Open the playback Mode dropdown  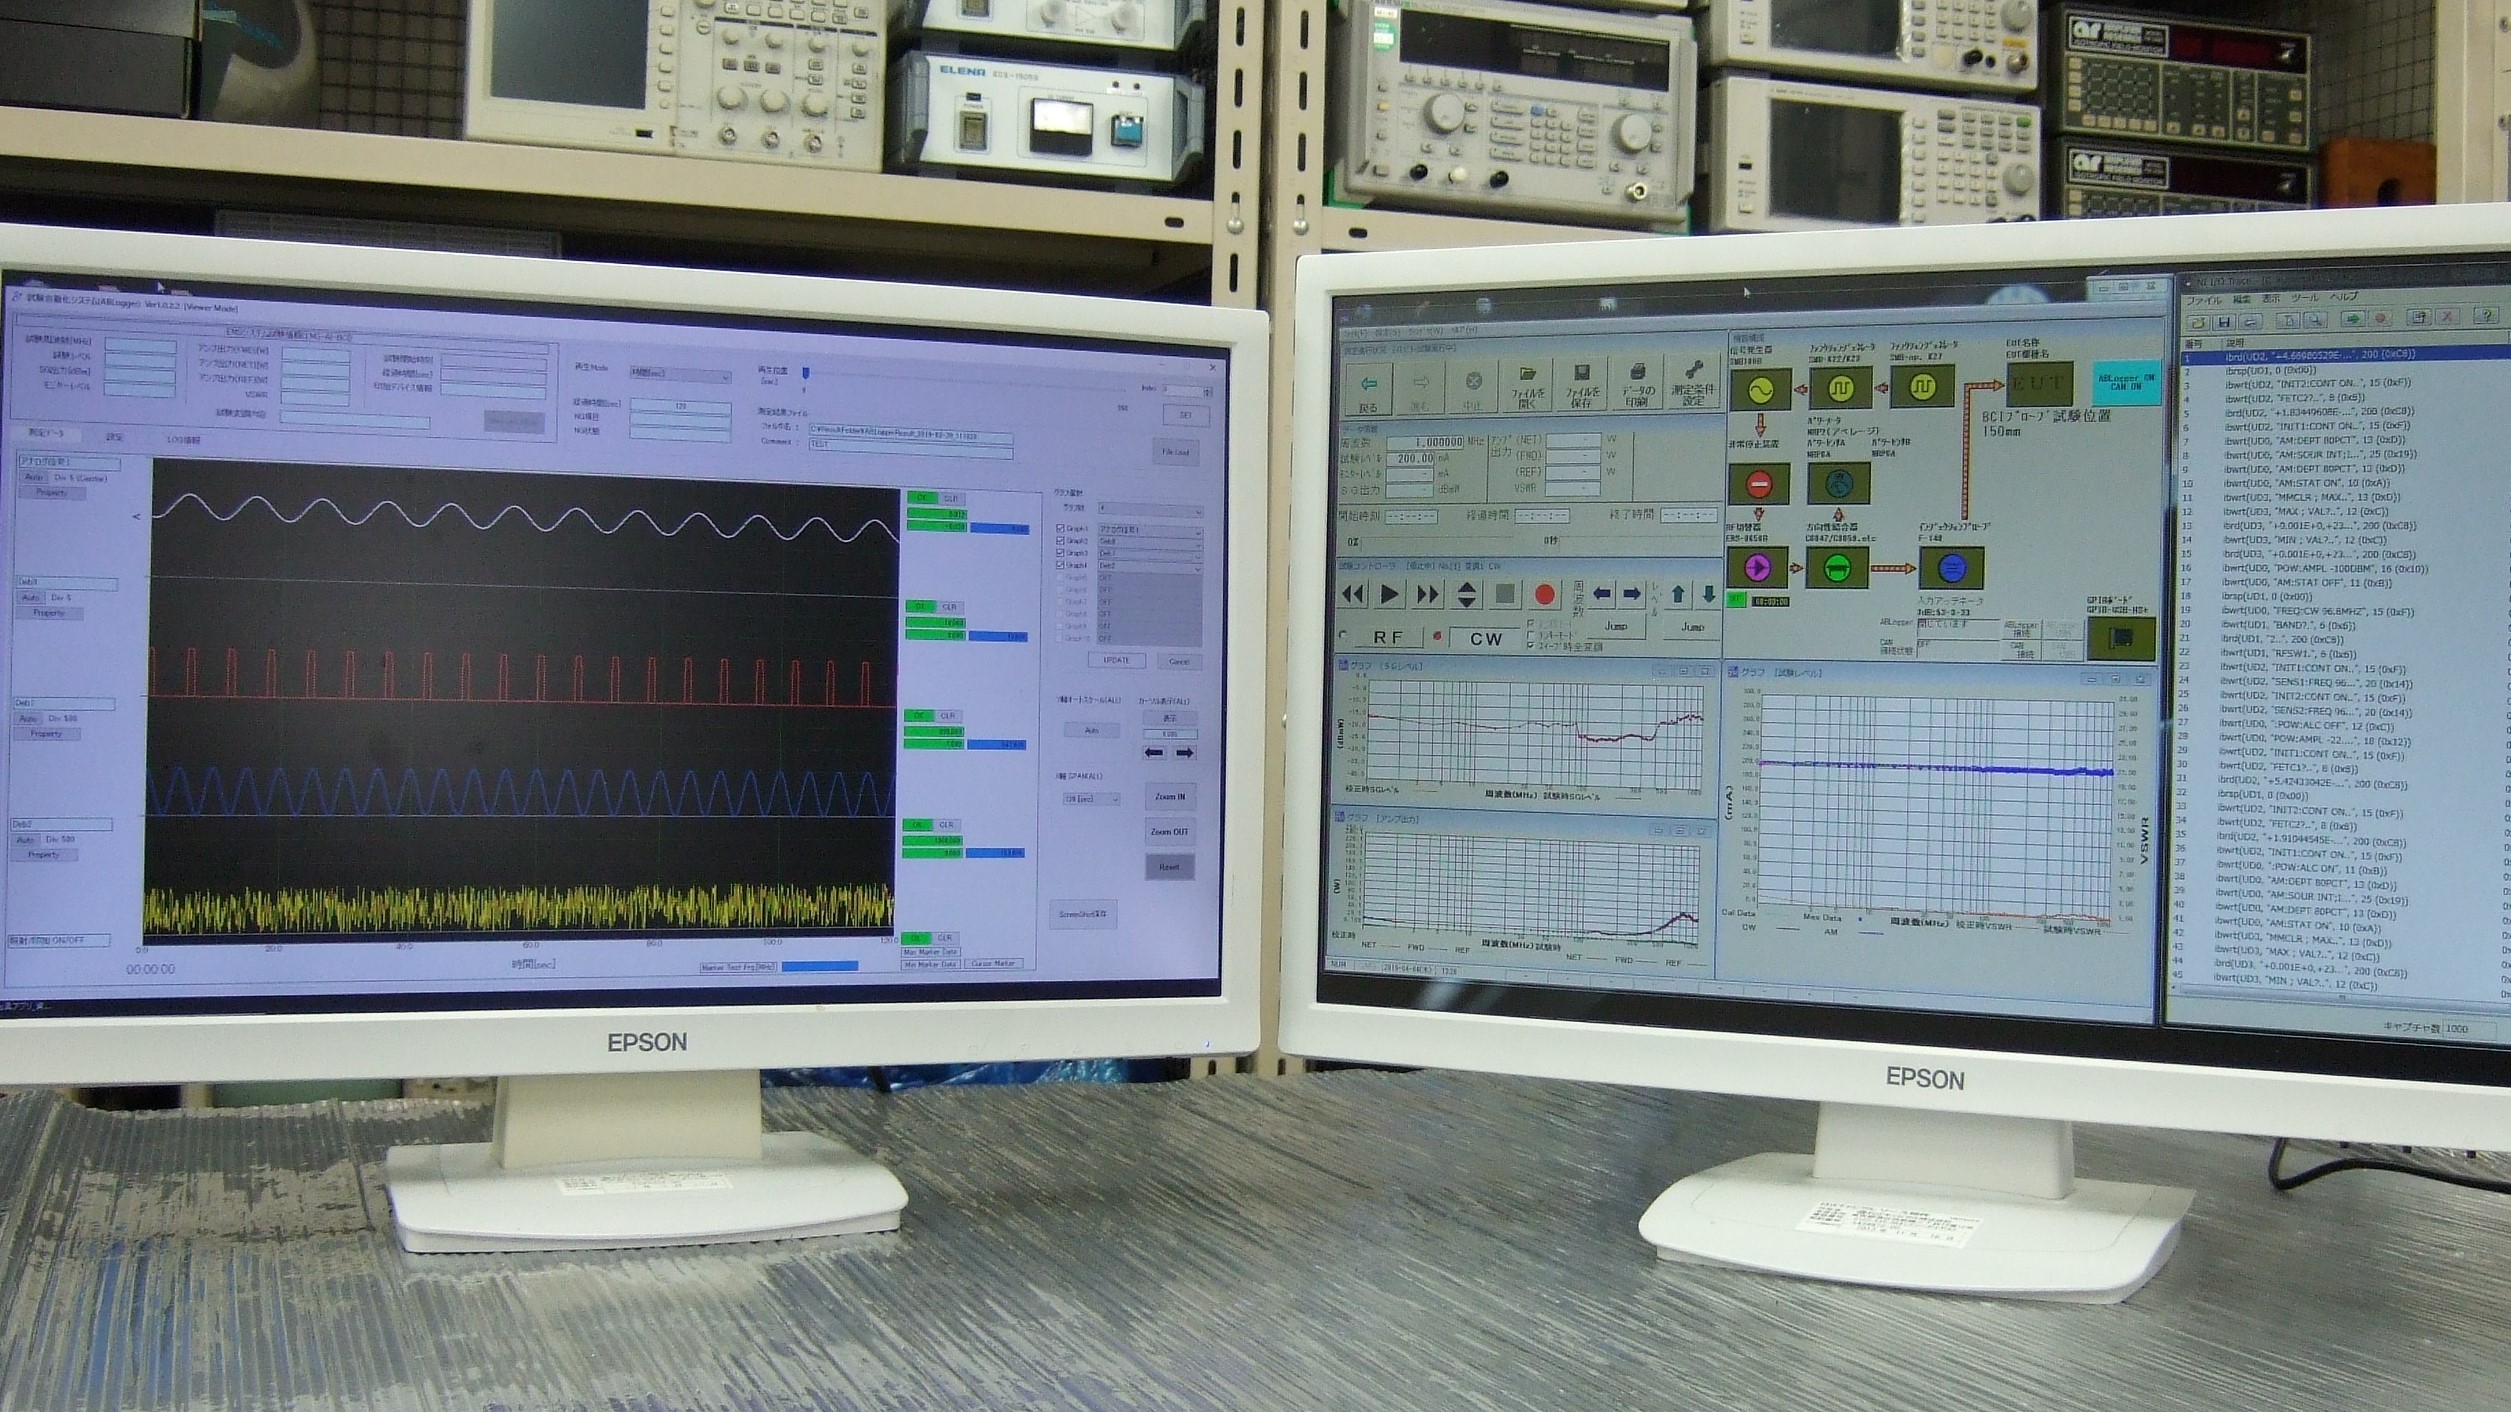point(680,373)
